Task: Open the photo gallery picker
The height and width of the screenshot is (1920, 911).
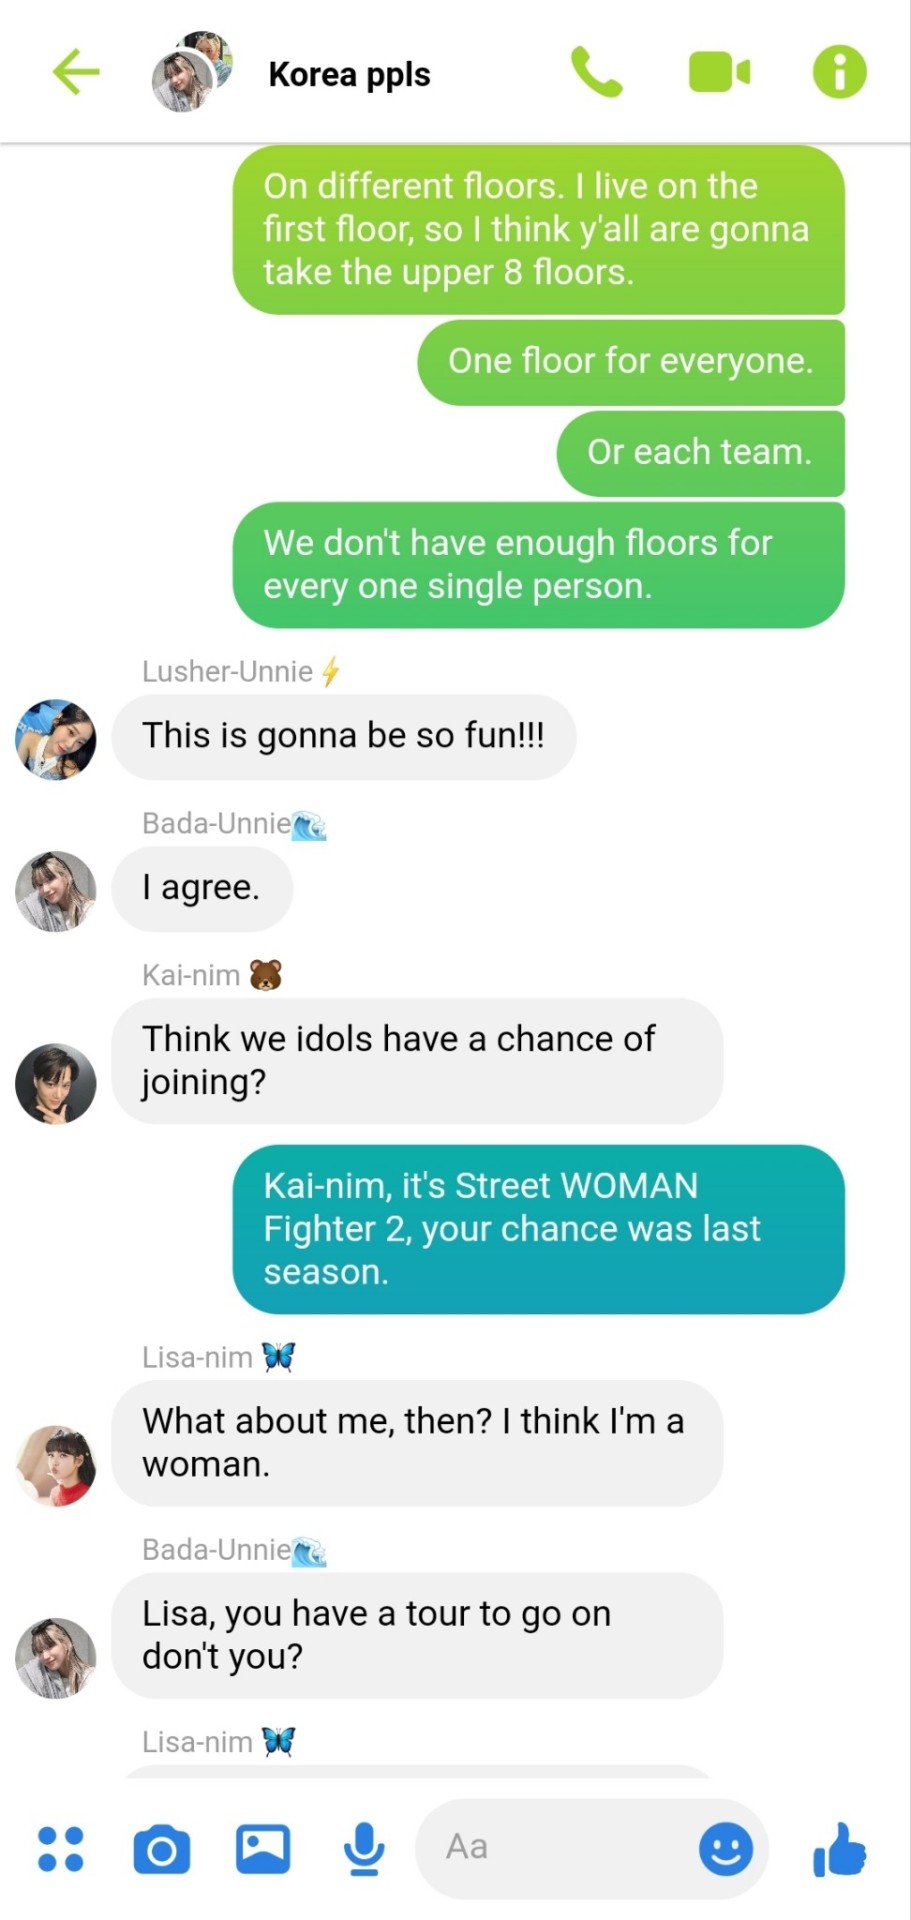Action: 263,1849
